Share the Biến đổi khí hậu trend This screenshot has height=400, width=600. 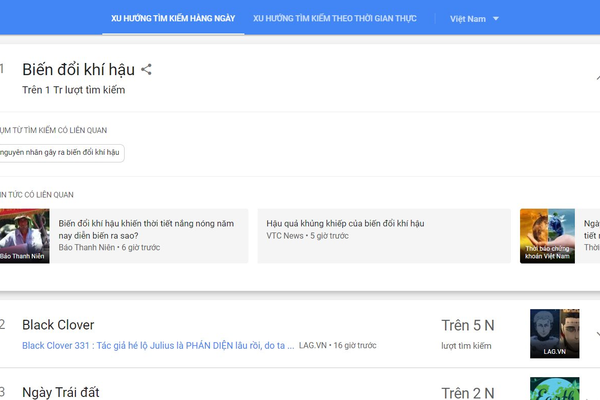pos(146,70)
